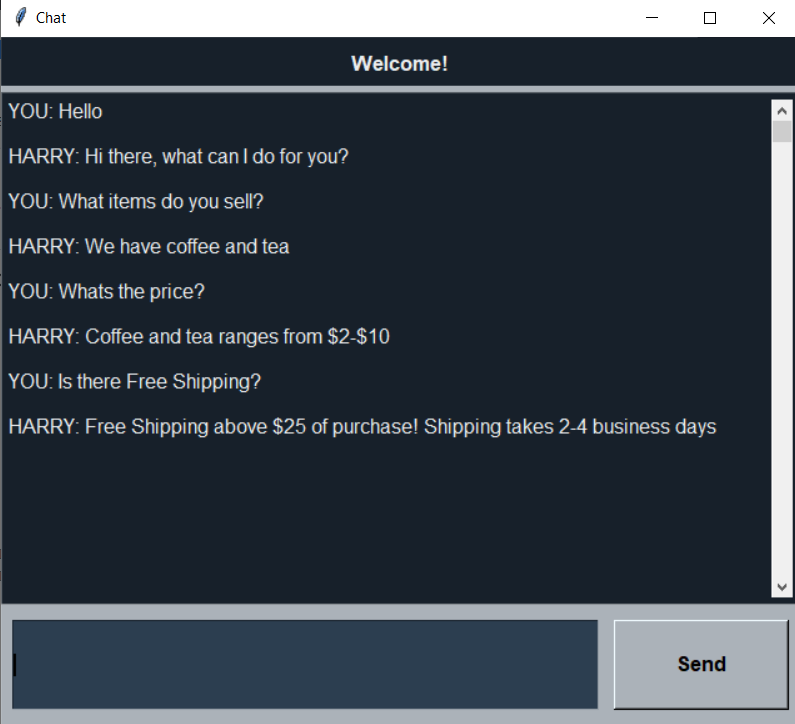Click the scrollbar down arrow

782,587
